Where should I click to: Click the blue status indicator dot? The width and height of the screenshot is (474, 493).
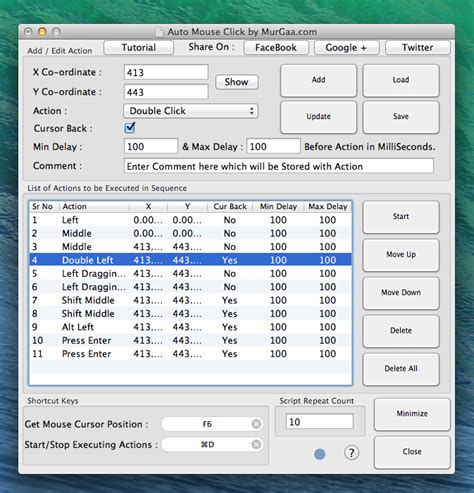319,454
